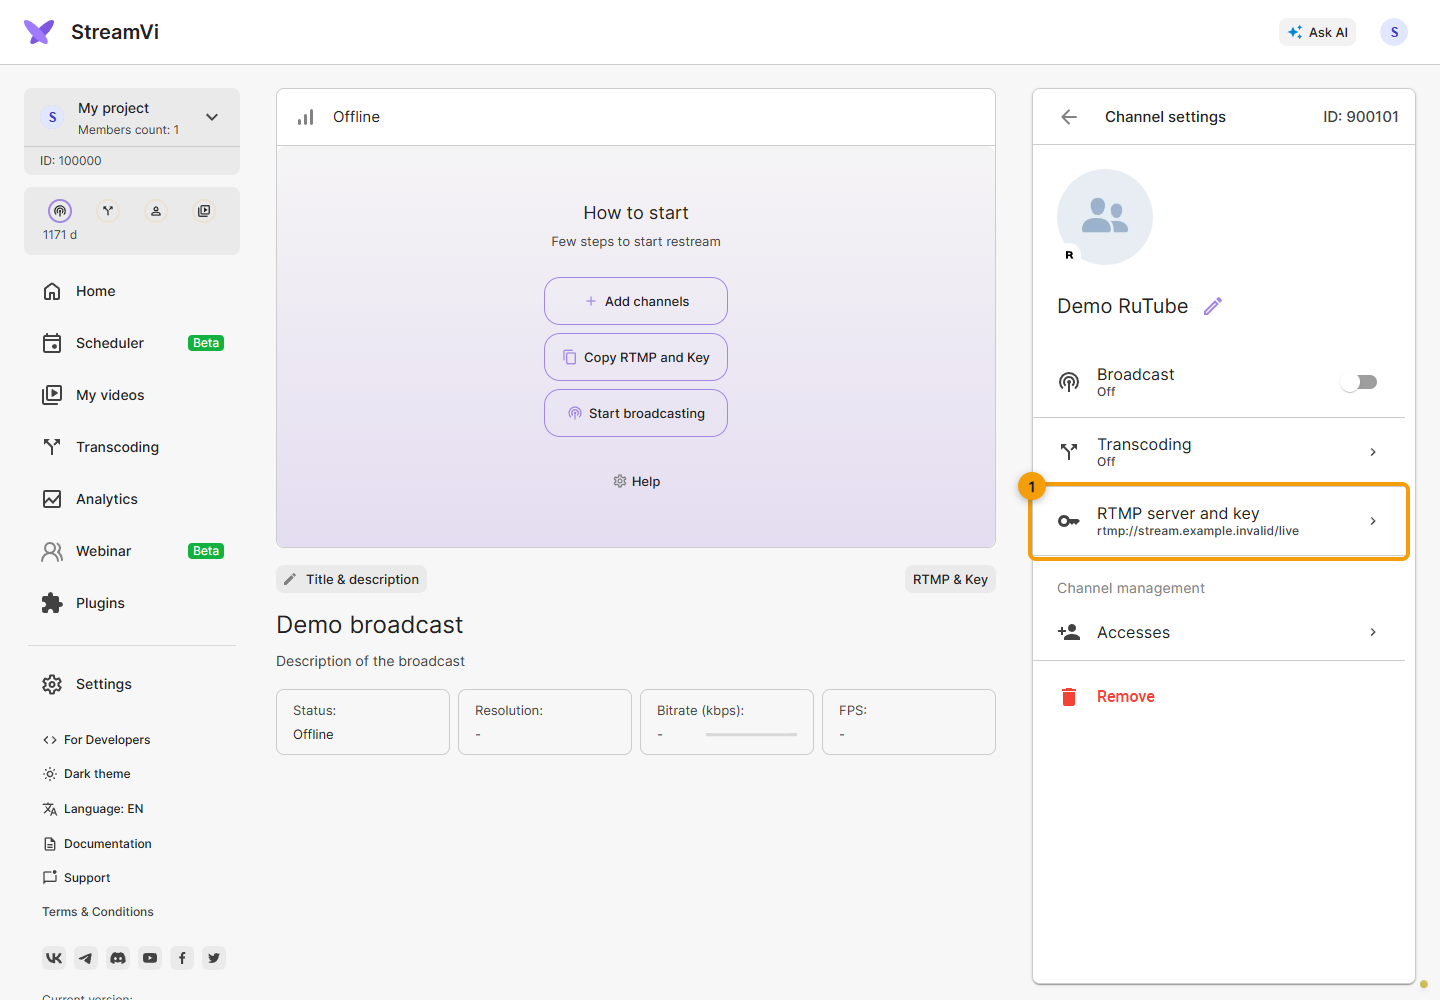
Task: Click Description of the broadcast text
Action: (x=370, y=661)
